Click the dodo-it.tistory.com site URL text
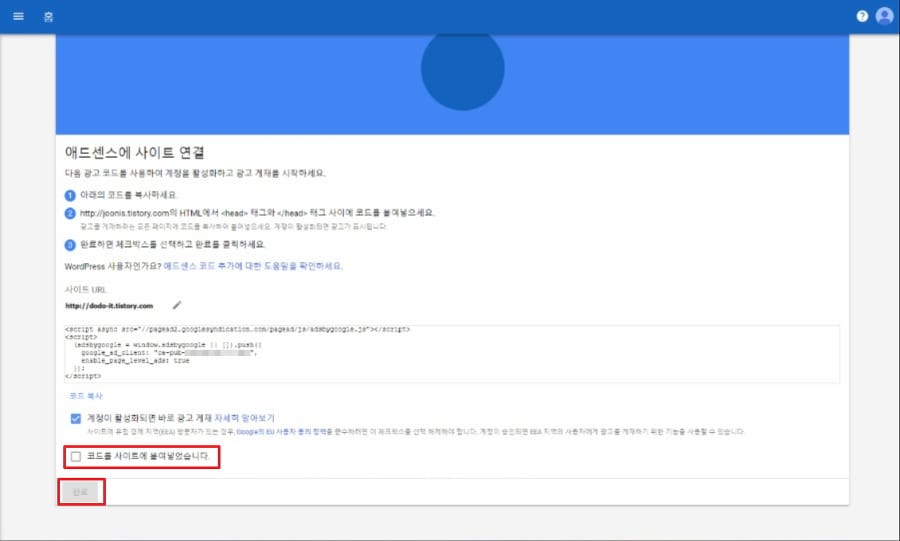The image size is (900, 541). [x=109, y=306]
